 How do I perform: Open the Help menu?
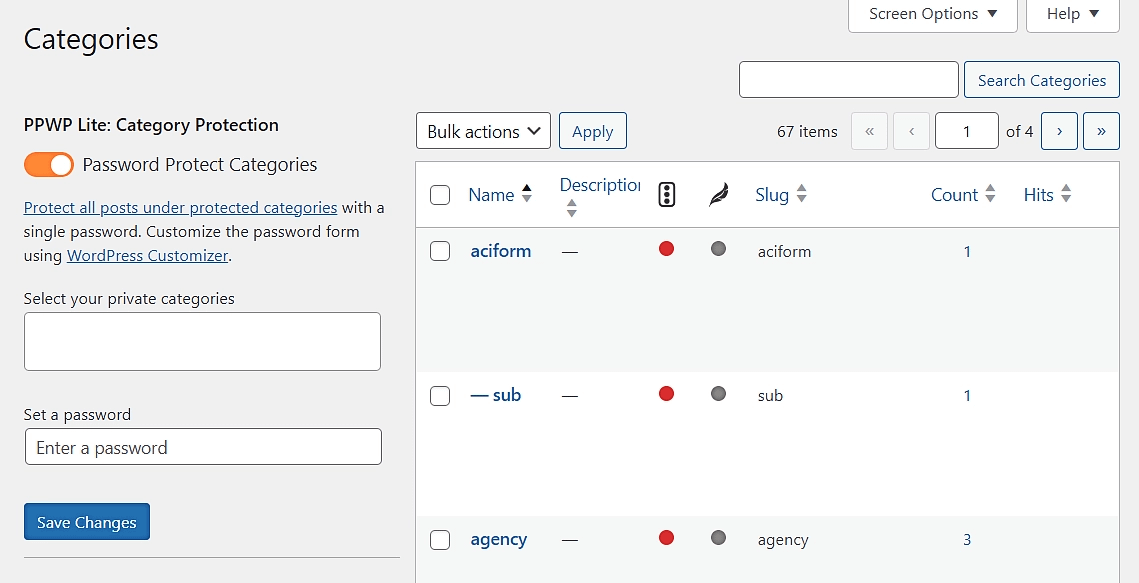pyautogui.click(x=1071, y=13)
